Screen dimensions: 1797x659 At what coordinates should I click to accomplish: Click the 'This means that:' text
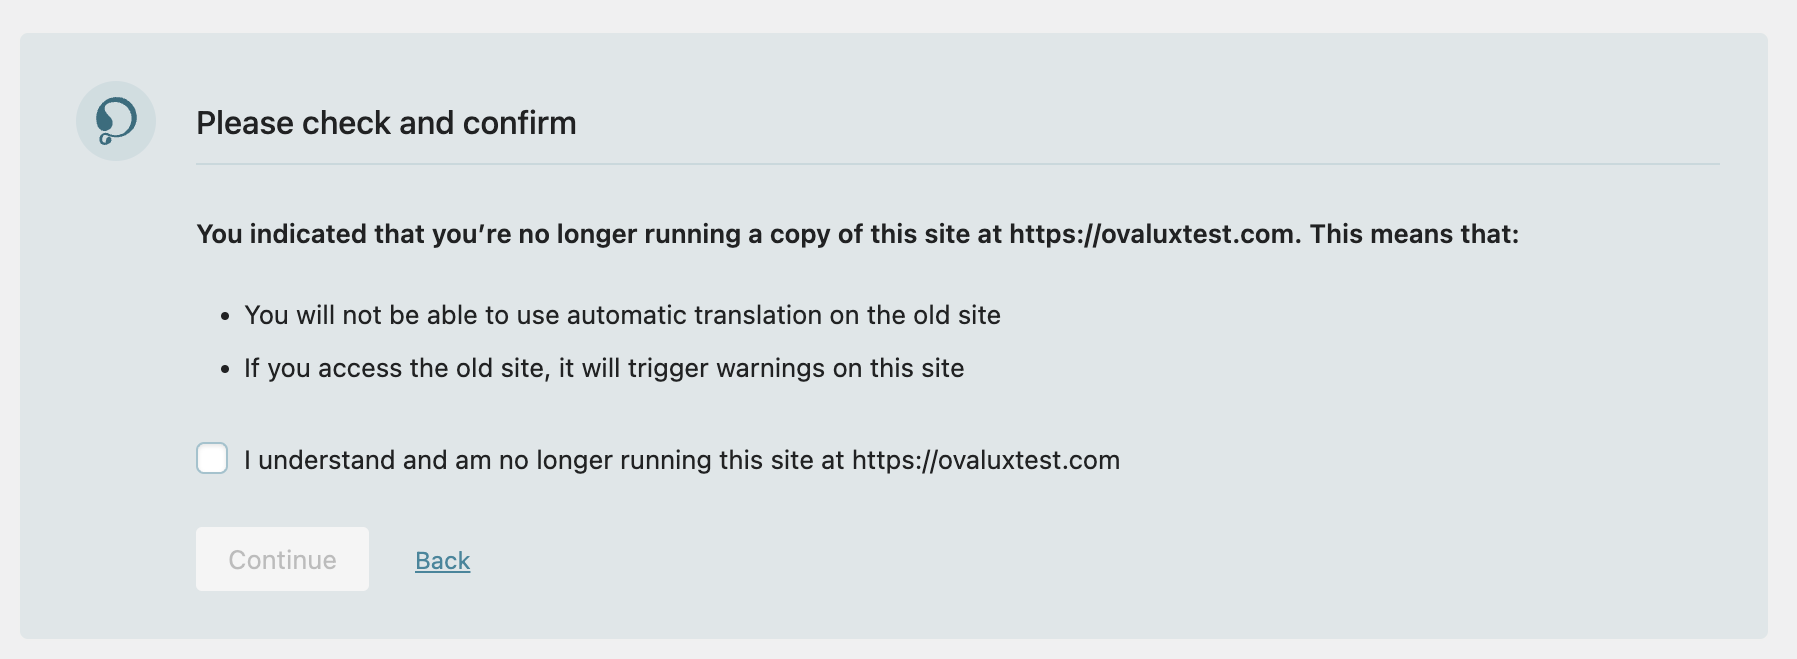click(x=1415, y=234)
